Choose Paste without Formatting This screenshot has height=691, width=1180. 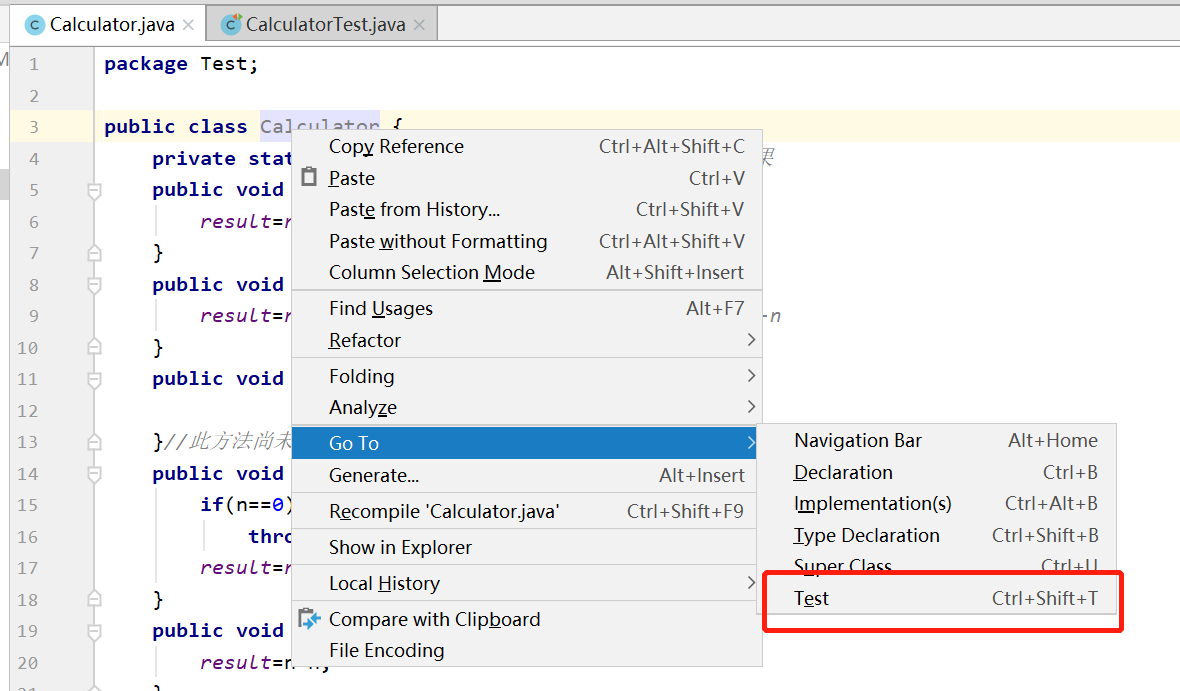tap(527, 241)
